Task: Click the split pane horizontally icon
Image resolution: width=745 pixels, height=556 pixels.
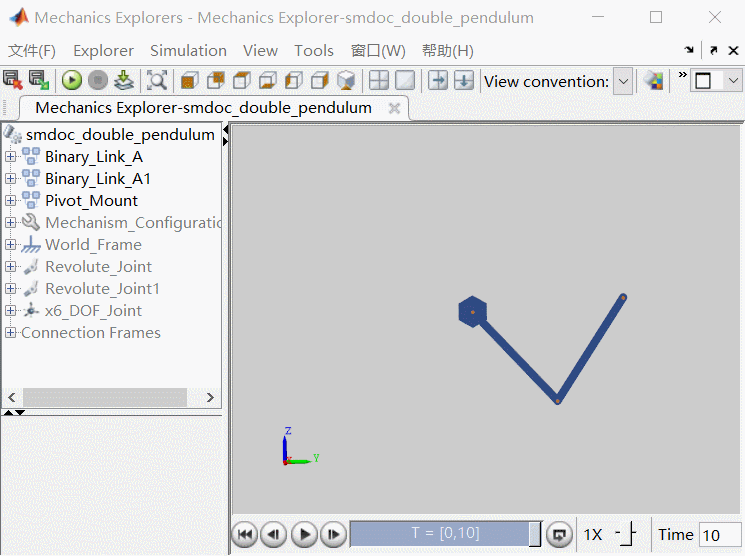Action: (x=464, y=80)
